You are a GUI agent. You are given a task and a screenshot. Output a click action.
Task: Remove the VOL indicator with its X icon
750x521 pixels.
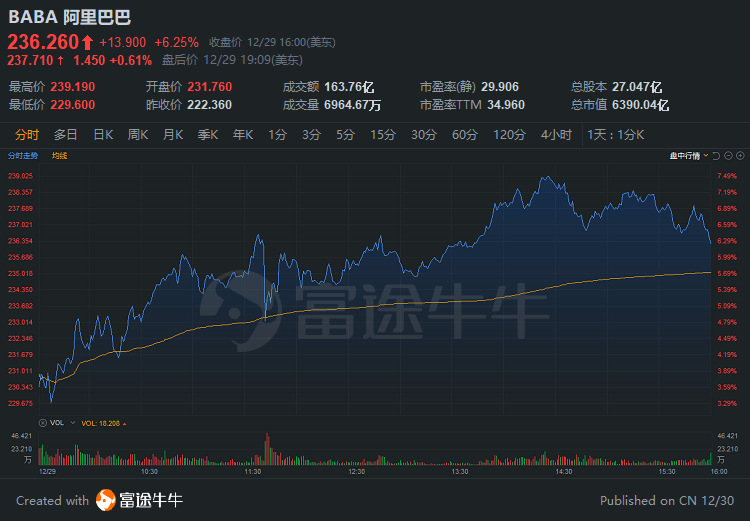pos(43,423)
